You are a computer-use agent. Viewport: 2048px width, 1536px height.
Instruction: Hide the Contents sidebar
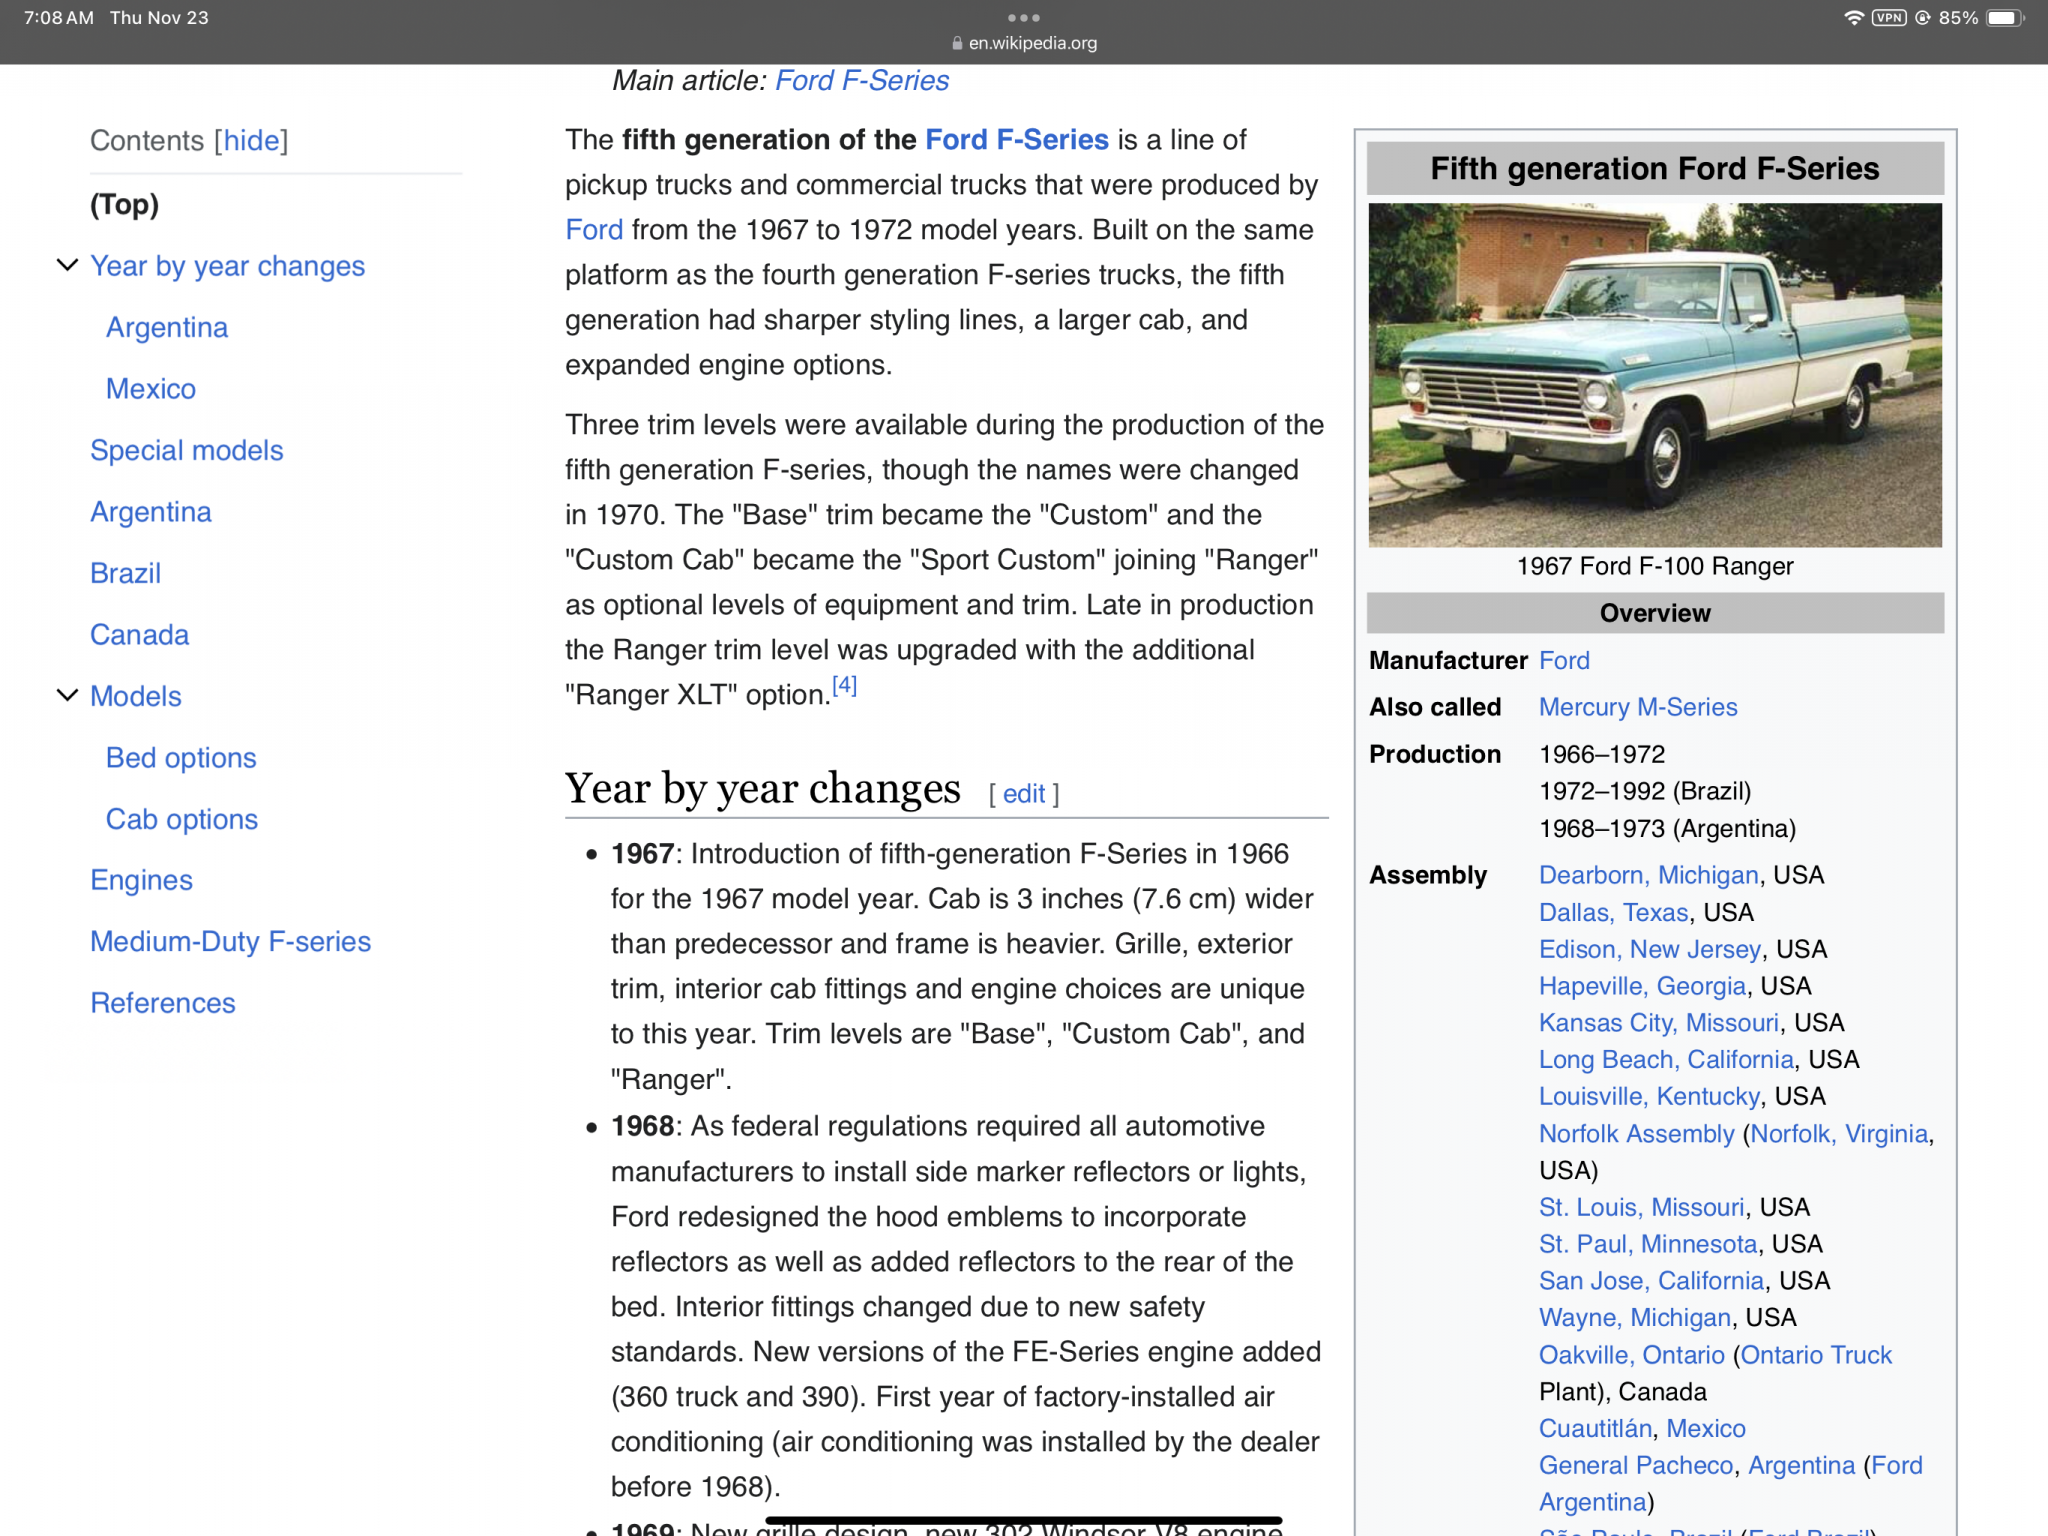[251, 140]
